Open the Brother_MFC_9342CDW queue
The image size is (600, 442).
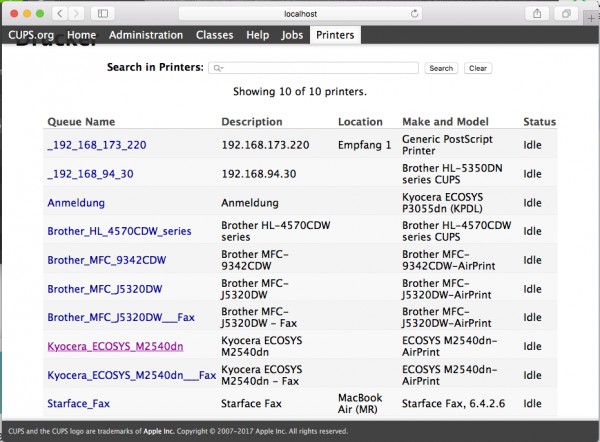click(107, 260)
